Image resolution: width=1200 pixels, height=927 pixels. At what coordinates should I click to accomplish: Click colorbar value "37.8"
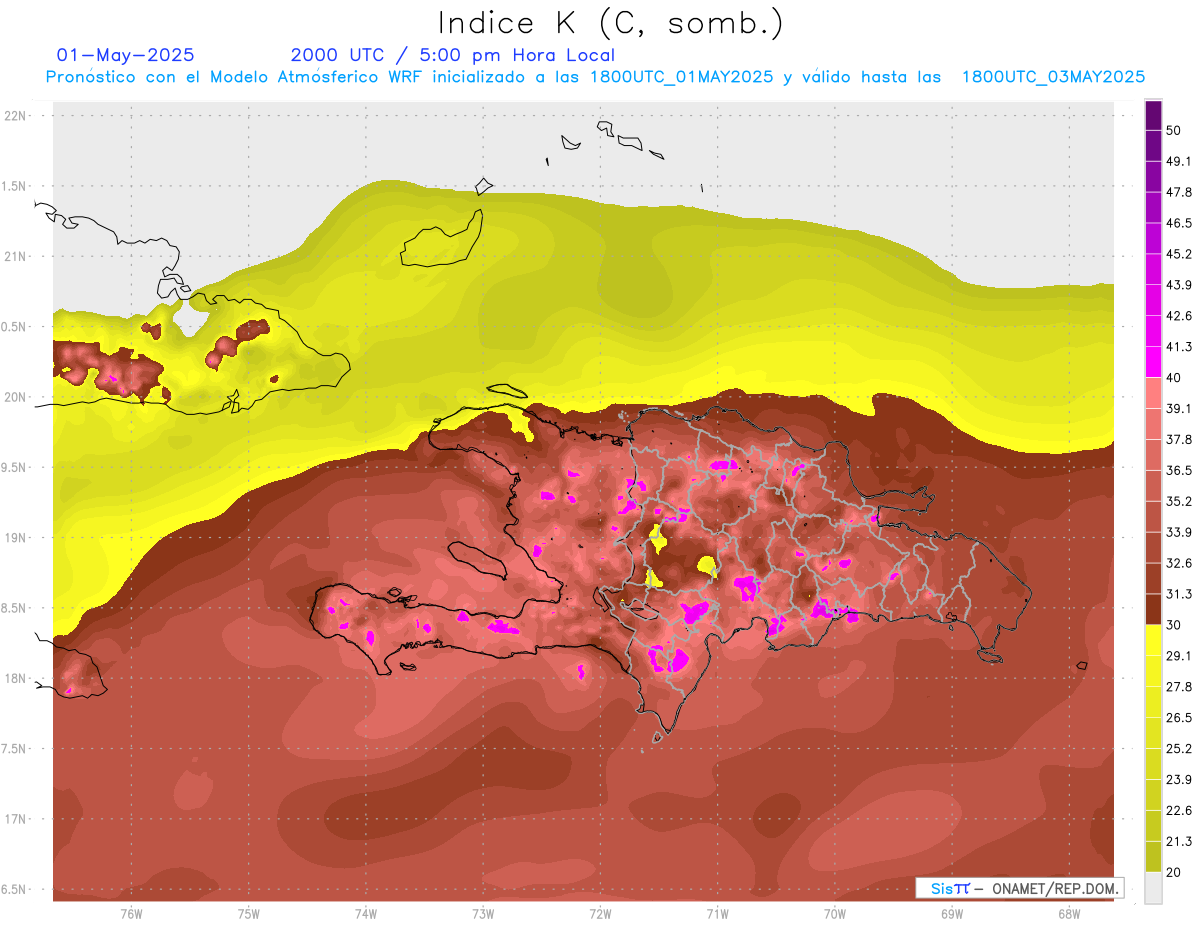[1178, 439]
